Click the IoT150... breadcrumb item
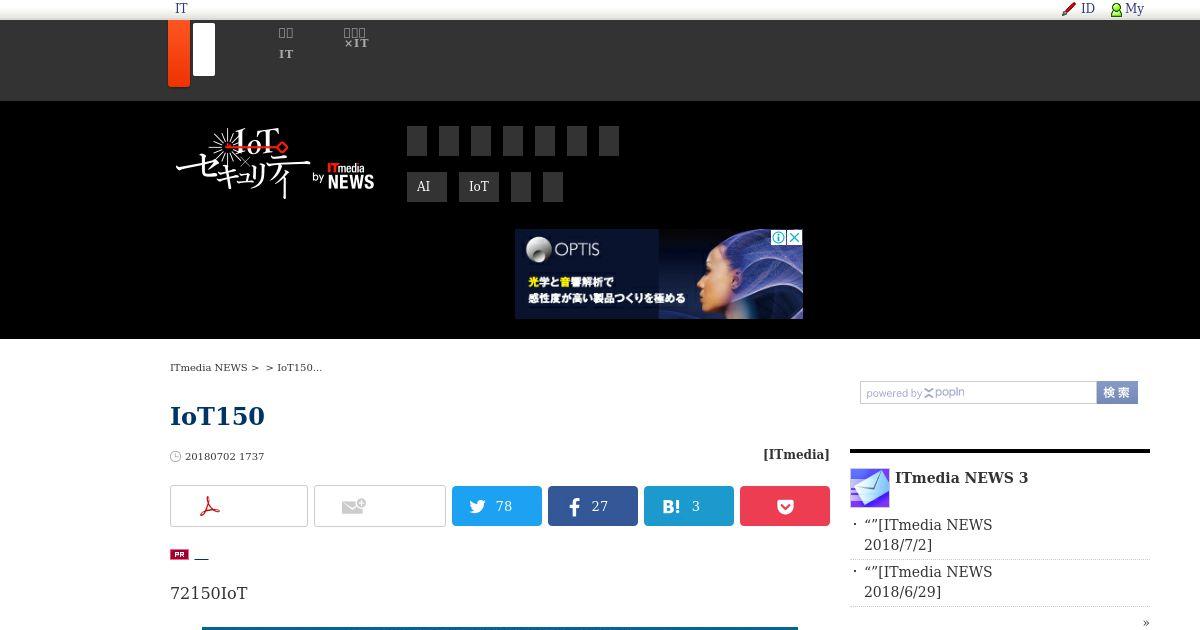1200x630 pixels. pos(299,368)
